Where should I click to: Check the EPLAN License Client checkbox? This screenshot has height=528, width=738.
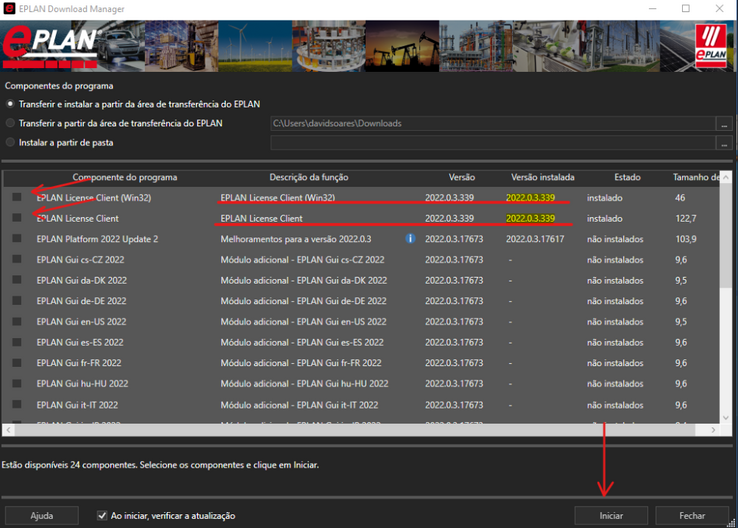[x=17, y=218]
